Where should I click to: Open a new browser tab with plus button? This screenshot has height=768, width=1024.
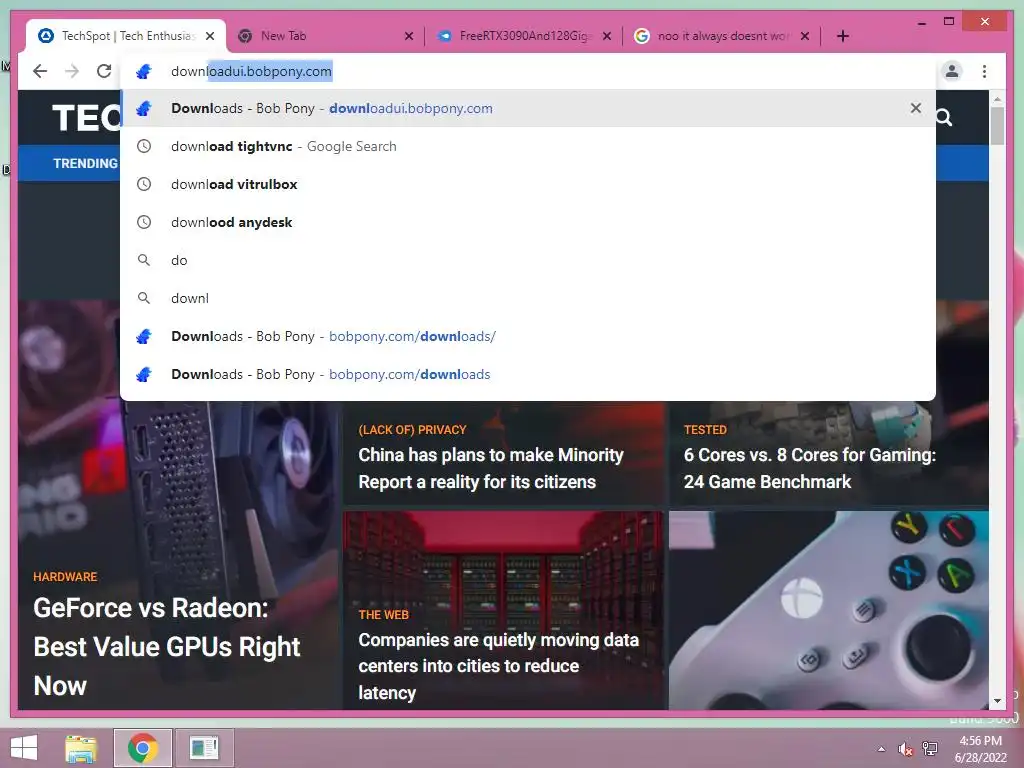click(x=843, y=36)
